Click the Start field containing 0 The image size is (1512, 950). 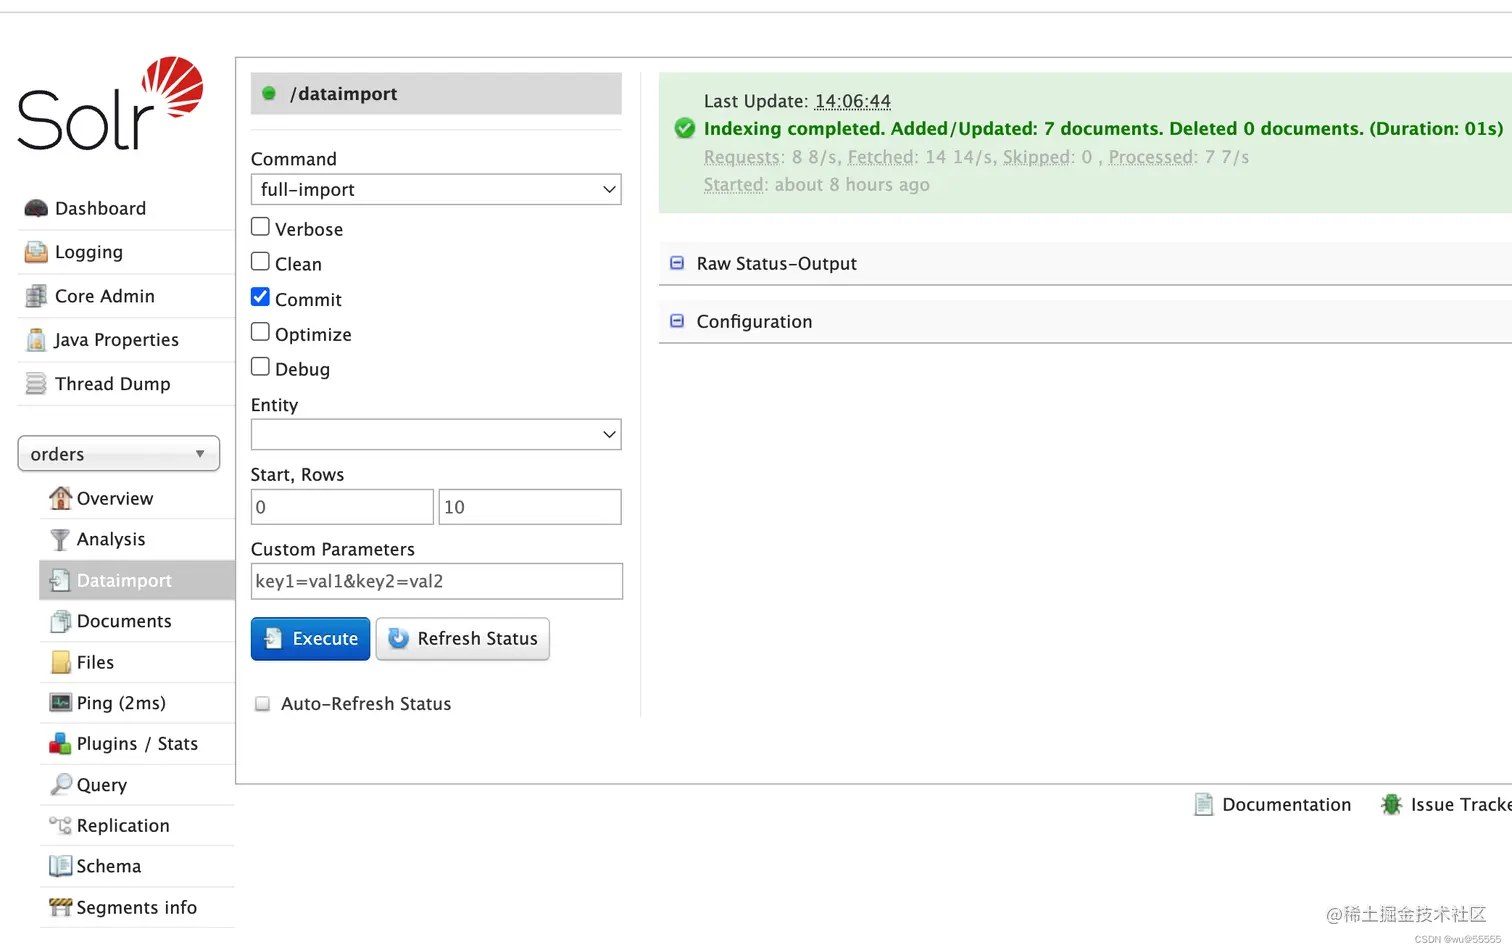[342, 507]
